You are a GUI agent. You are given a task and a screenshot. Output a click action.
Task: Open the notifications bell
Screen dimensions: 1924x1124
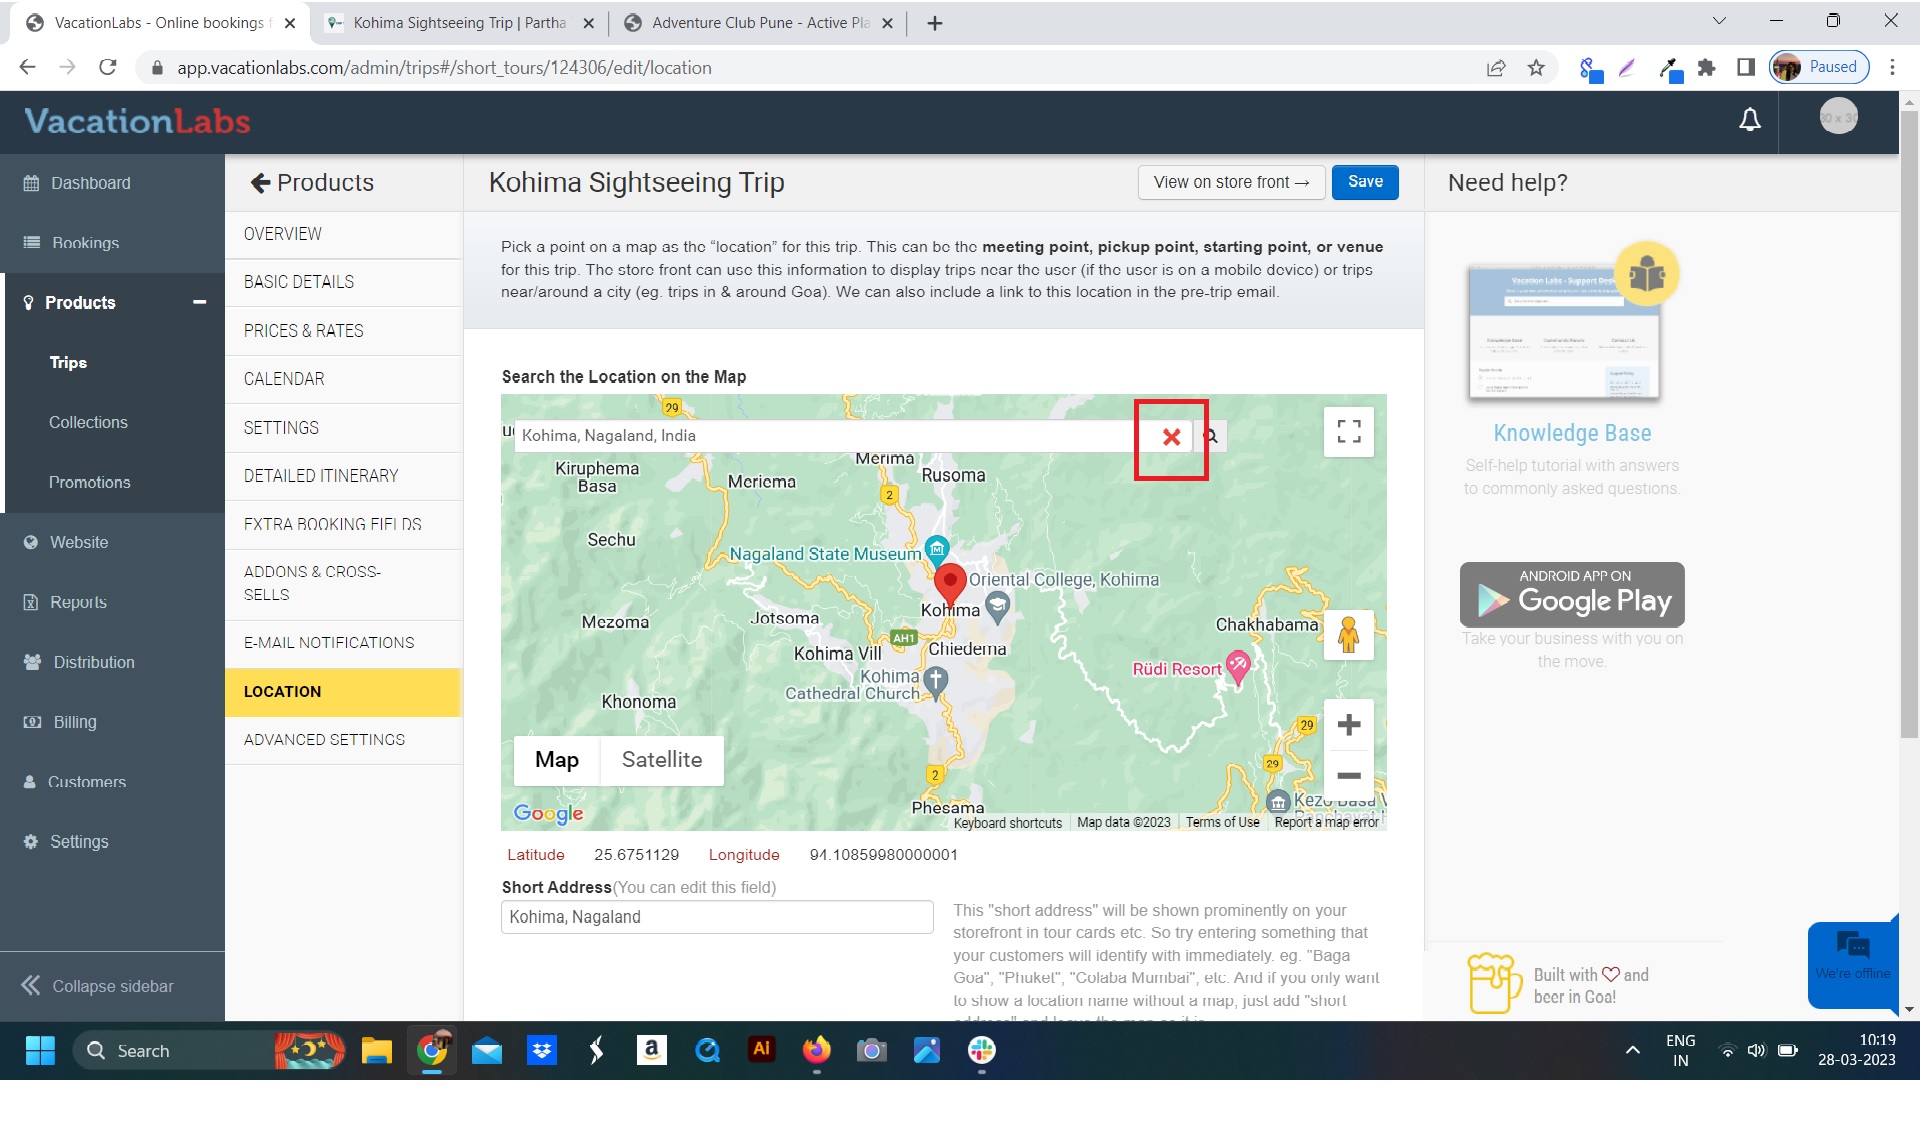tap(1752, 120)
